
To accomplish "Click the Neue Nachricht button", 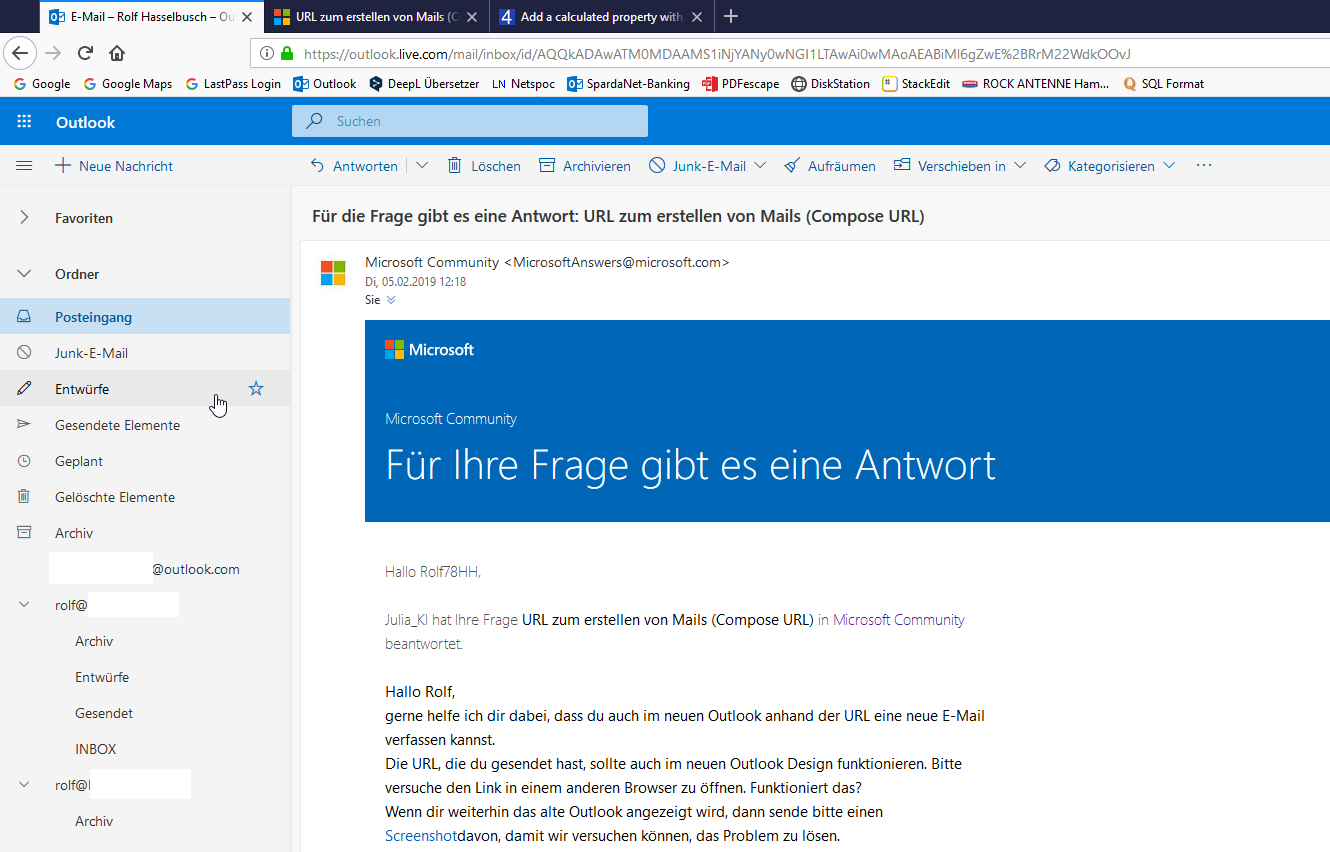I will (114, 166).
